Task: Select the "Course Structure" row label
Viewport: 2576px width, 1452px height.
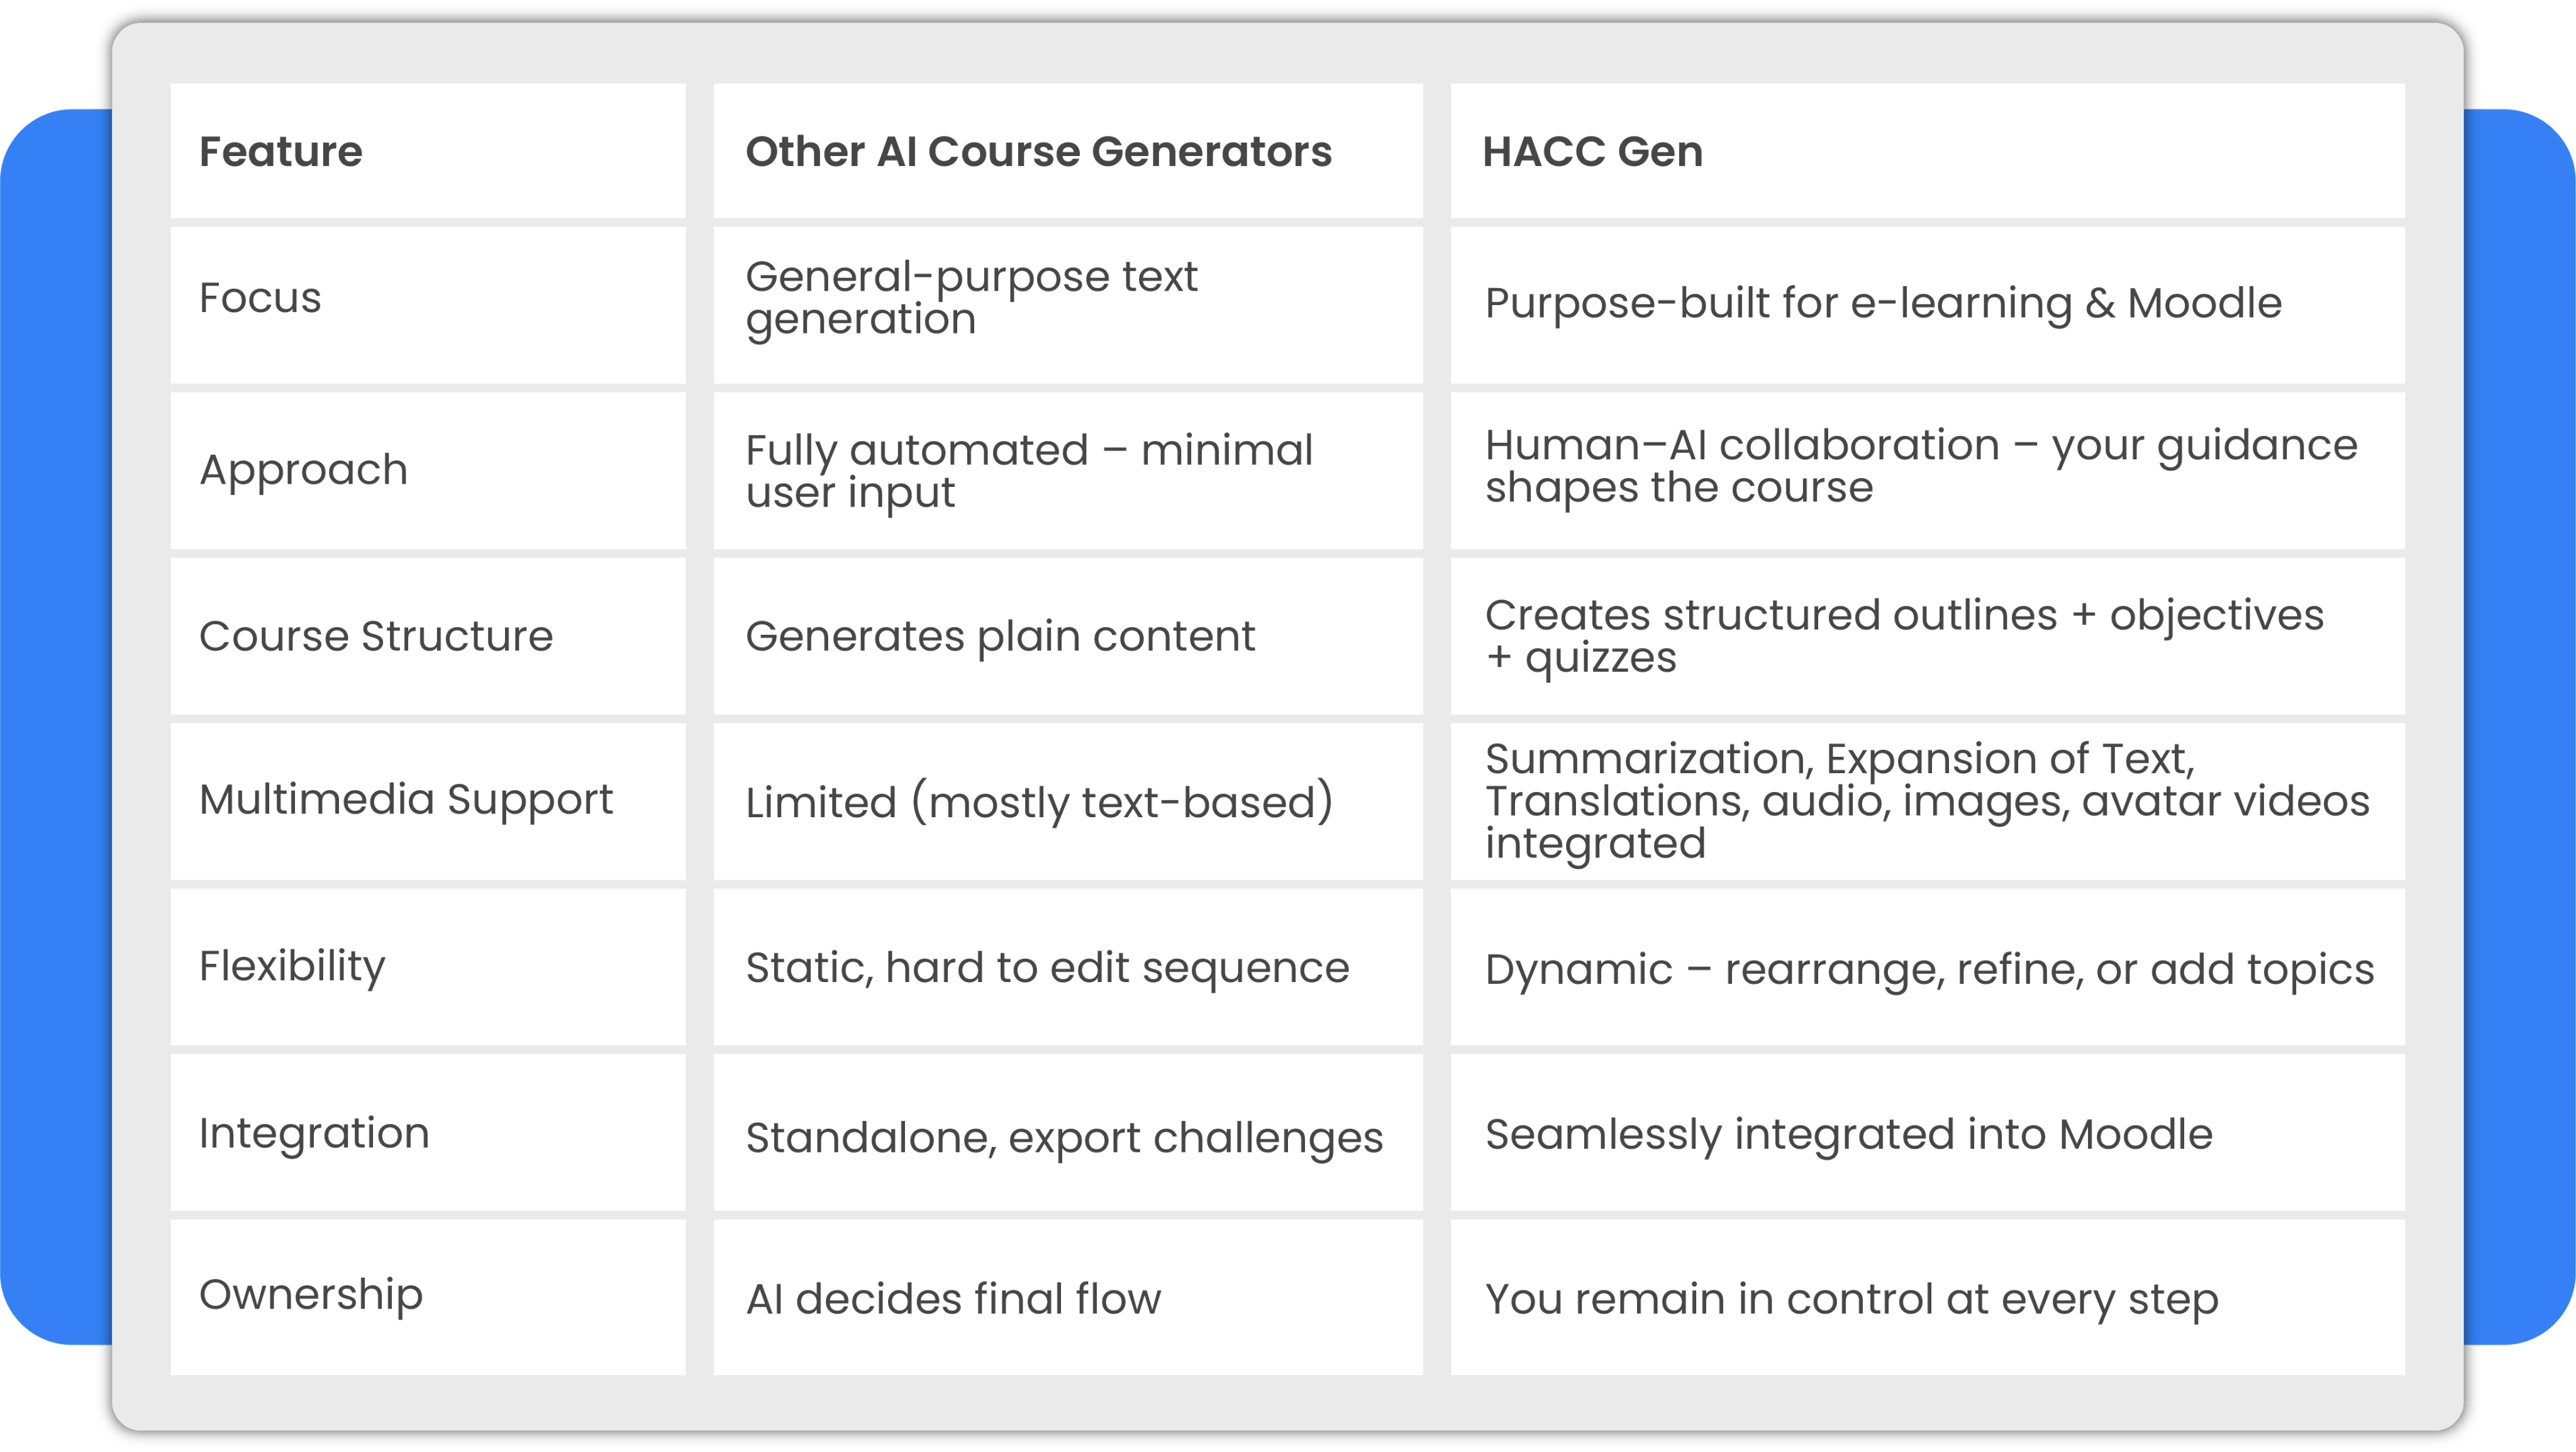Action: point(376,636)
